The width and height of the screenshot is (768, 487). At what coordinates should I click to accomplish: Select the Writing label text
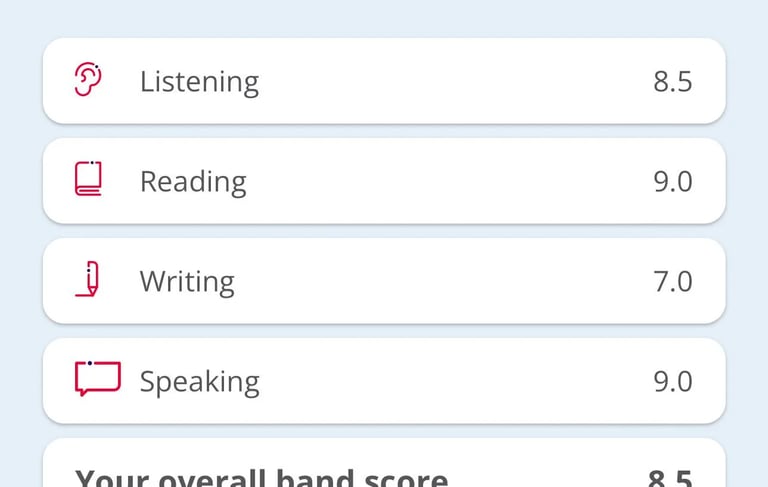click(x=187, y=282)
